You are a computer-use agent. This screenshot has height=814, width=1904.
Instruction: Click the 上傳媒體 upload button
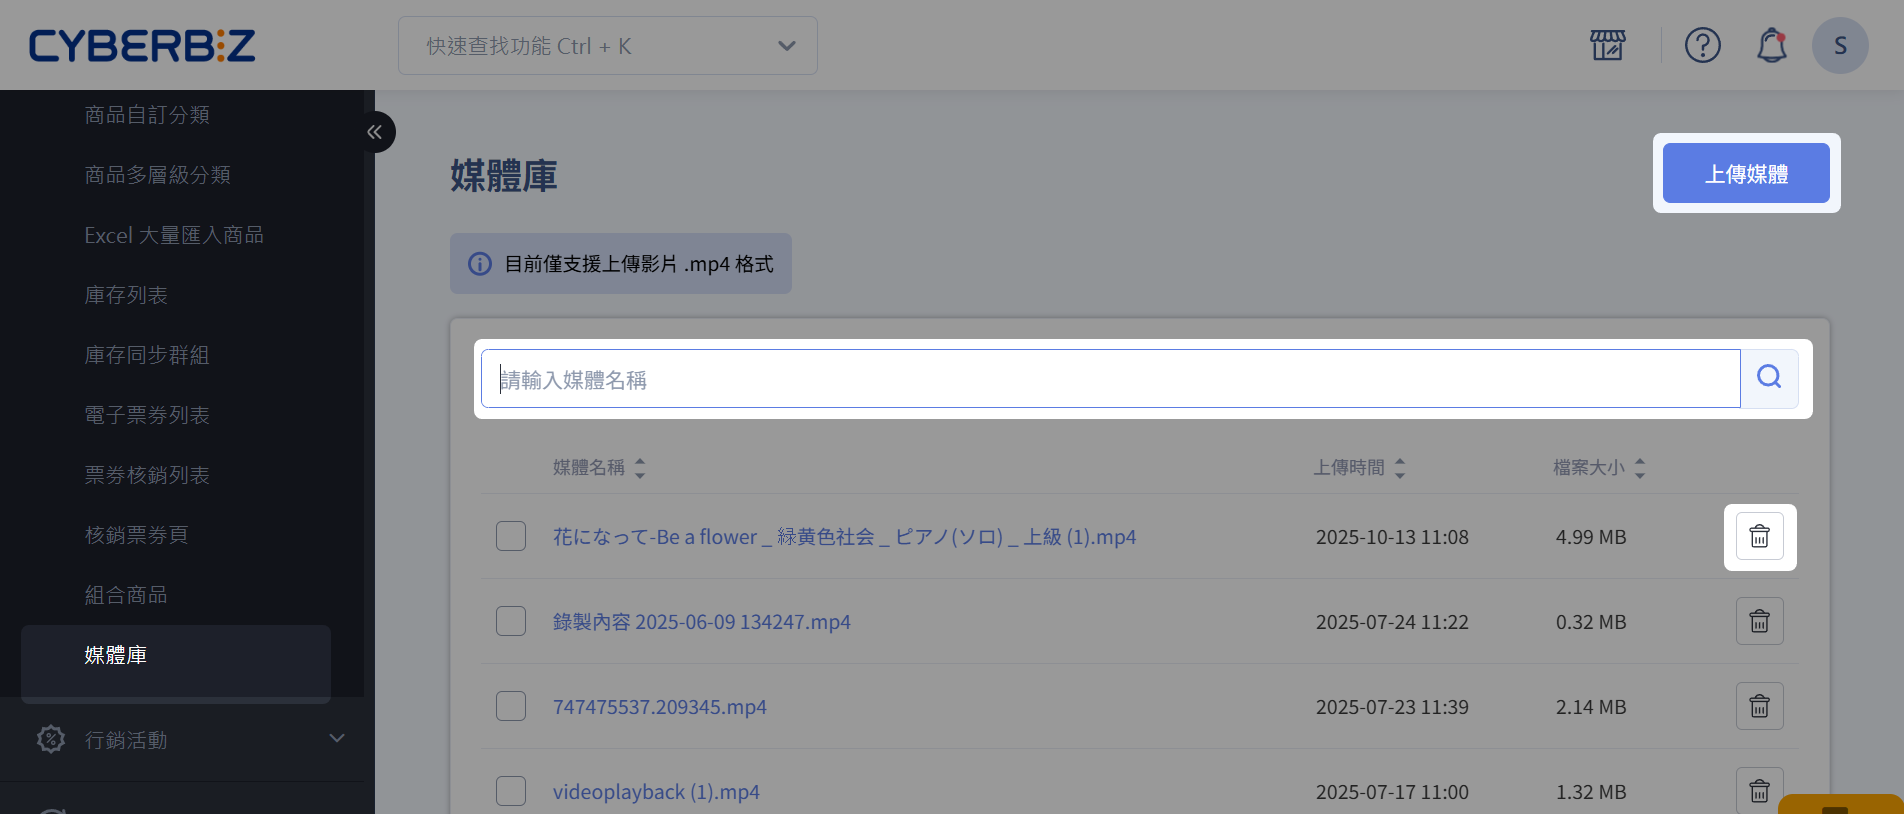pyautogui.click(x=1746, y=173)
